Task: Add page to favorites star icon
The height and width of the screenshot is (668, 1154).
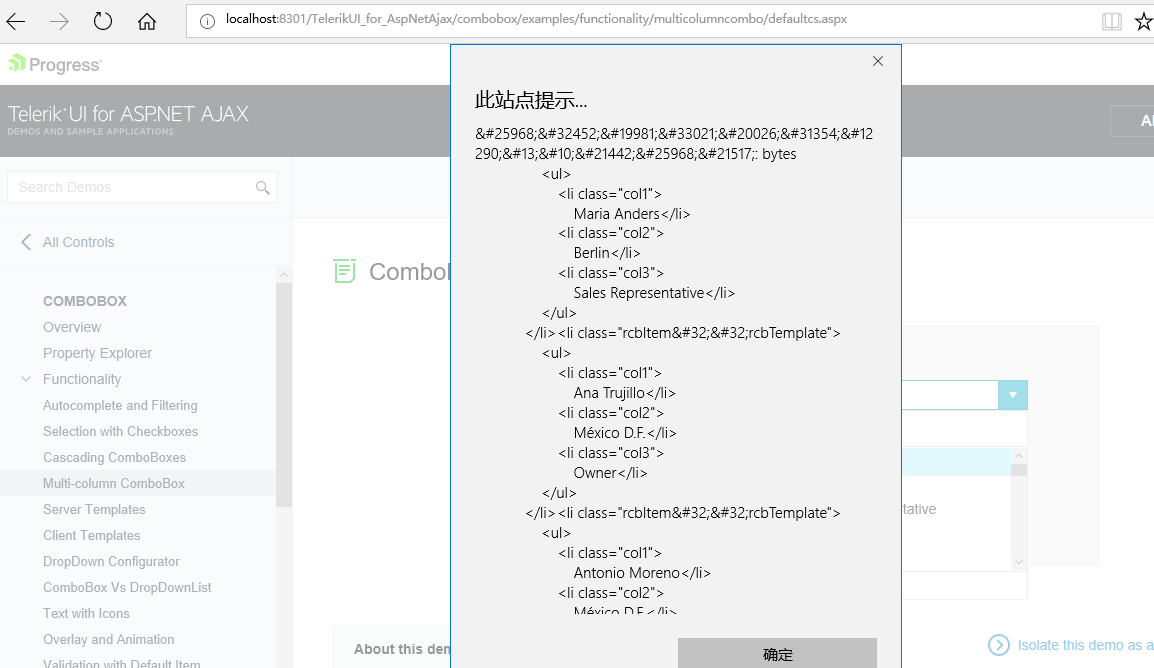Action: point(1144,21)
